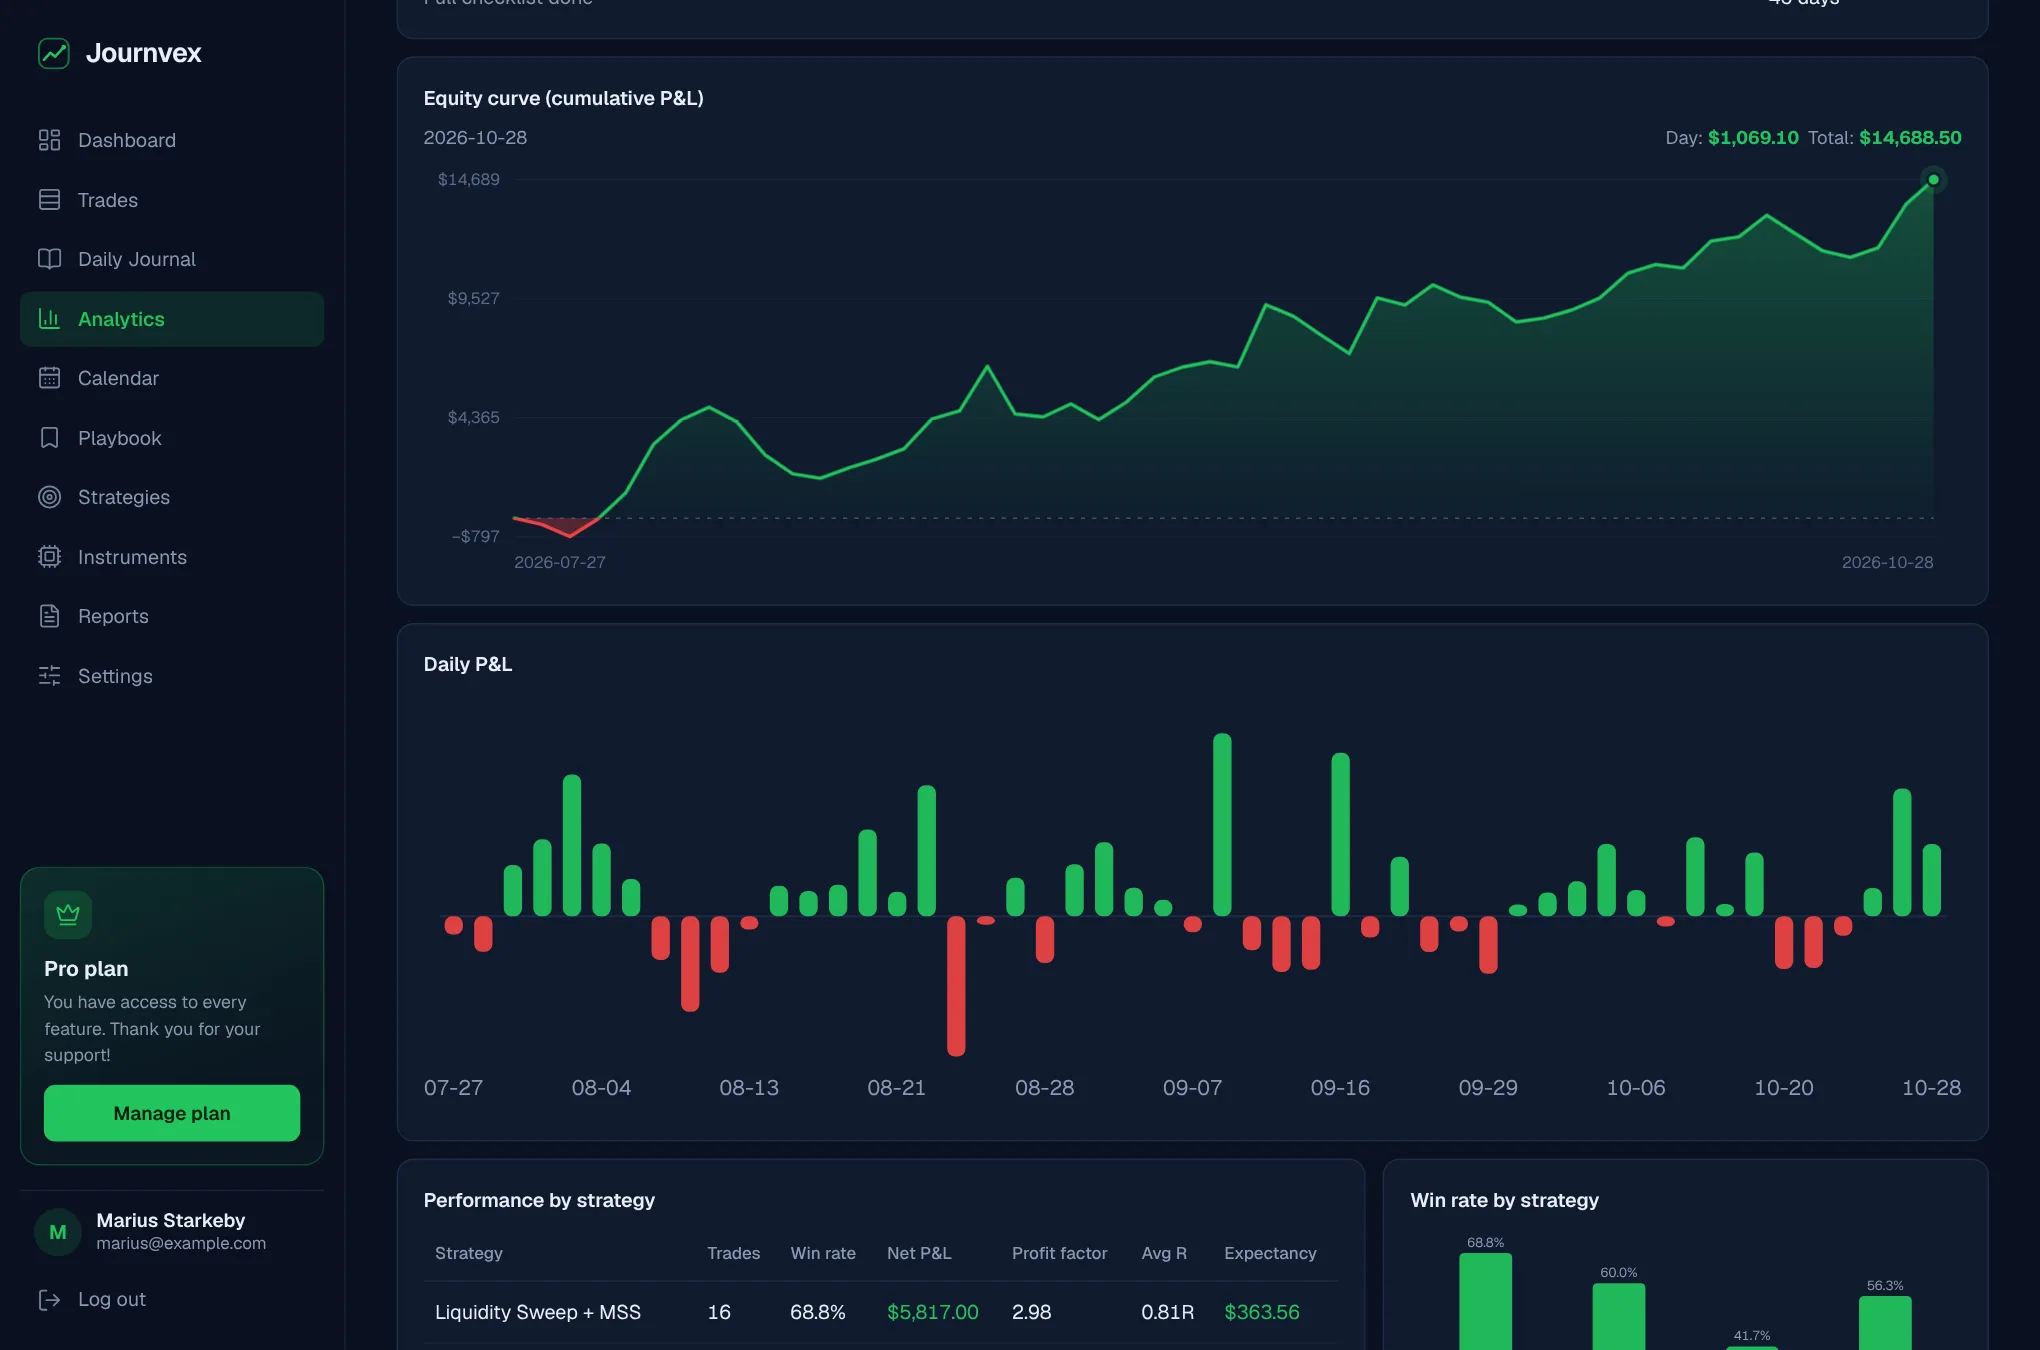Click the Pro plan crown icon
This screenshot has width=2040, height=1350.
click(68, 915)
